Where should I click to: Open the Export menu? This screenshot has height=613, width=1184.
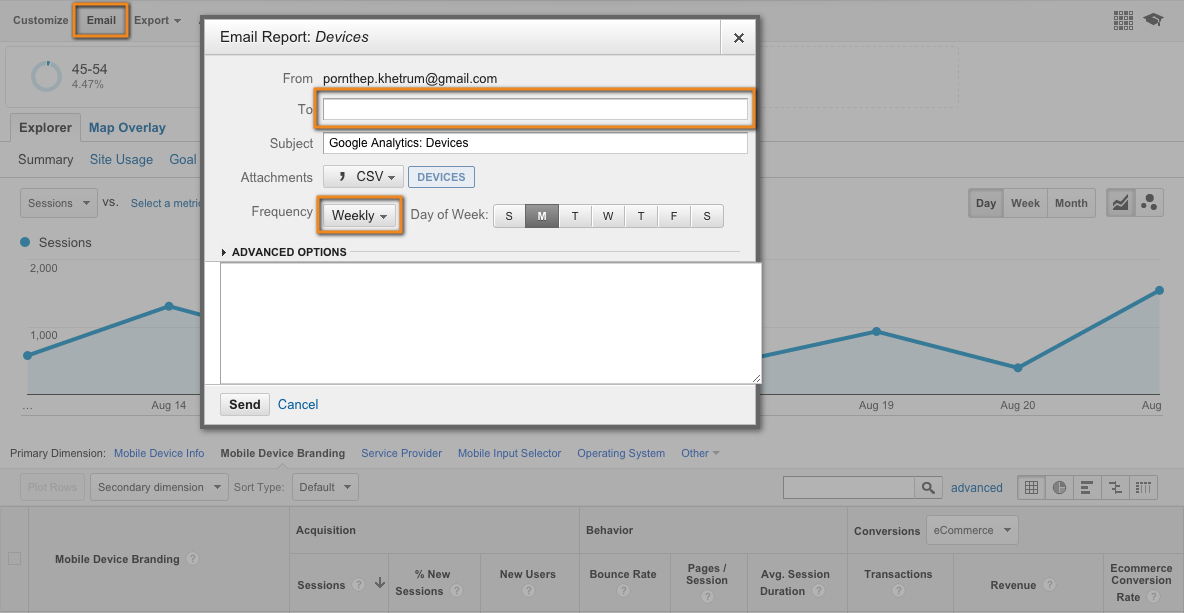pos(158,20)
